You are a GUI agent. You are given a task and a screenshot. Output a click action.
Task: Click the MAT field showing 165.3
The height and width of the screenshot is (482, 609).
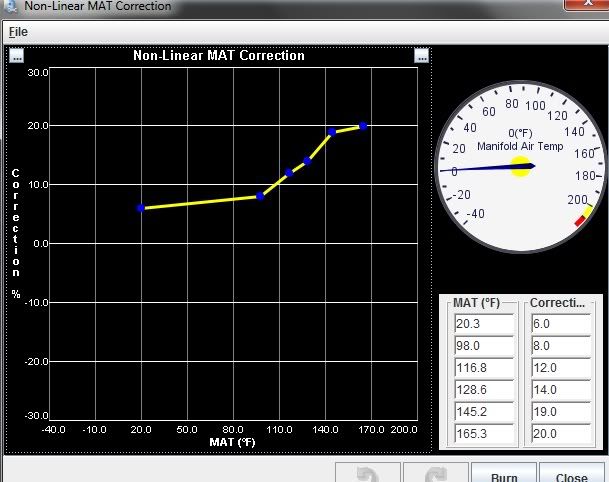point(484,434)
